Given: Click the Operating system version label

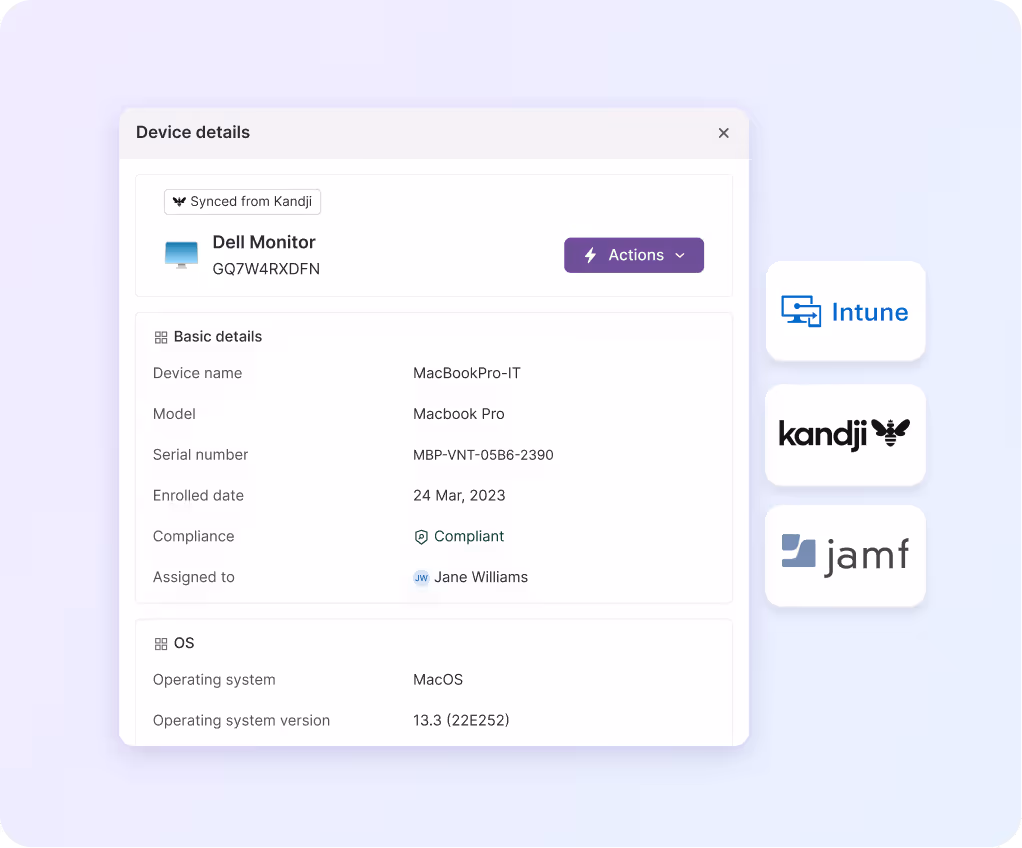Looking at the screenshot, I should point(241,720).
